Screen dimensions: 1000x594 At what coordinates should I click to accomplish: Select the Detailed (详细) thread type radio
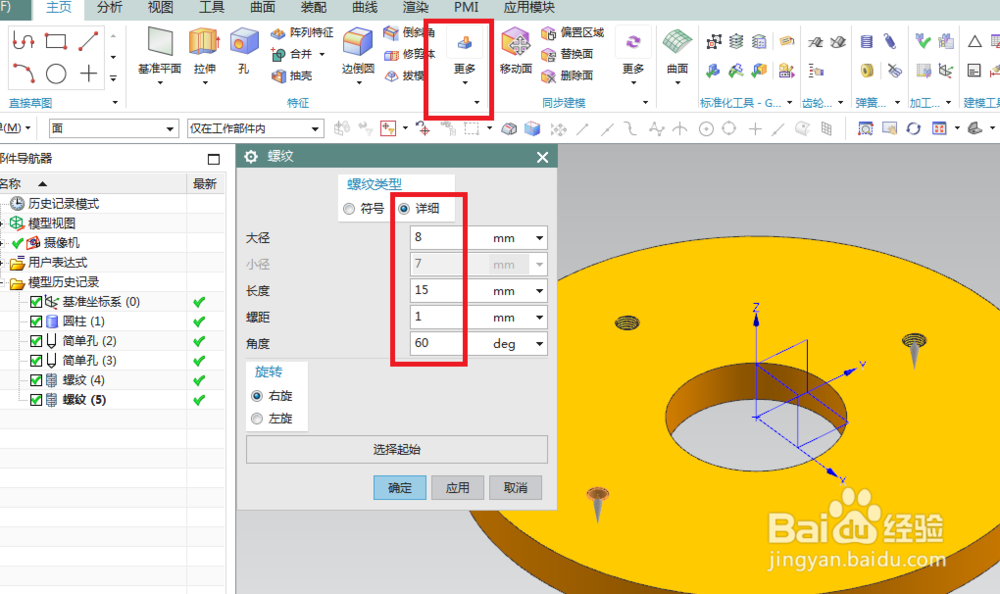coord(404,209)
